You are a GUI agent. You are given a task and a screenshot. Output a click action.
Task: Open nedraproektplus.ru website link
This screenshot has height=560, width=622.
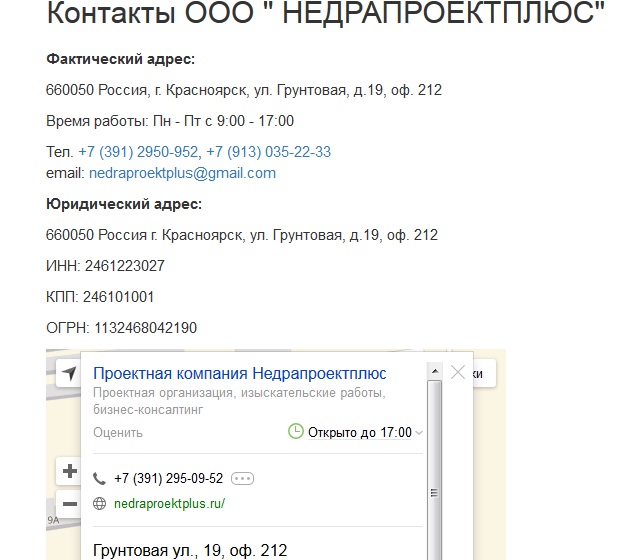(x=170, y=504)
